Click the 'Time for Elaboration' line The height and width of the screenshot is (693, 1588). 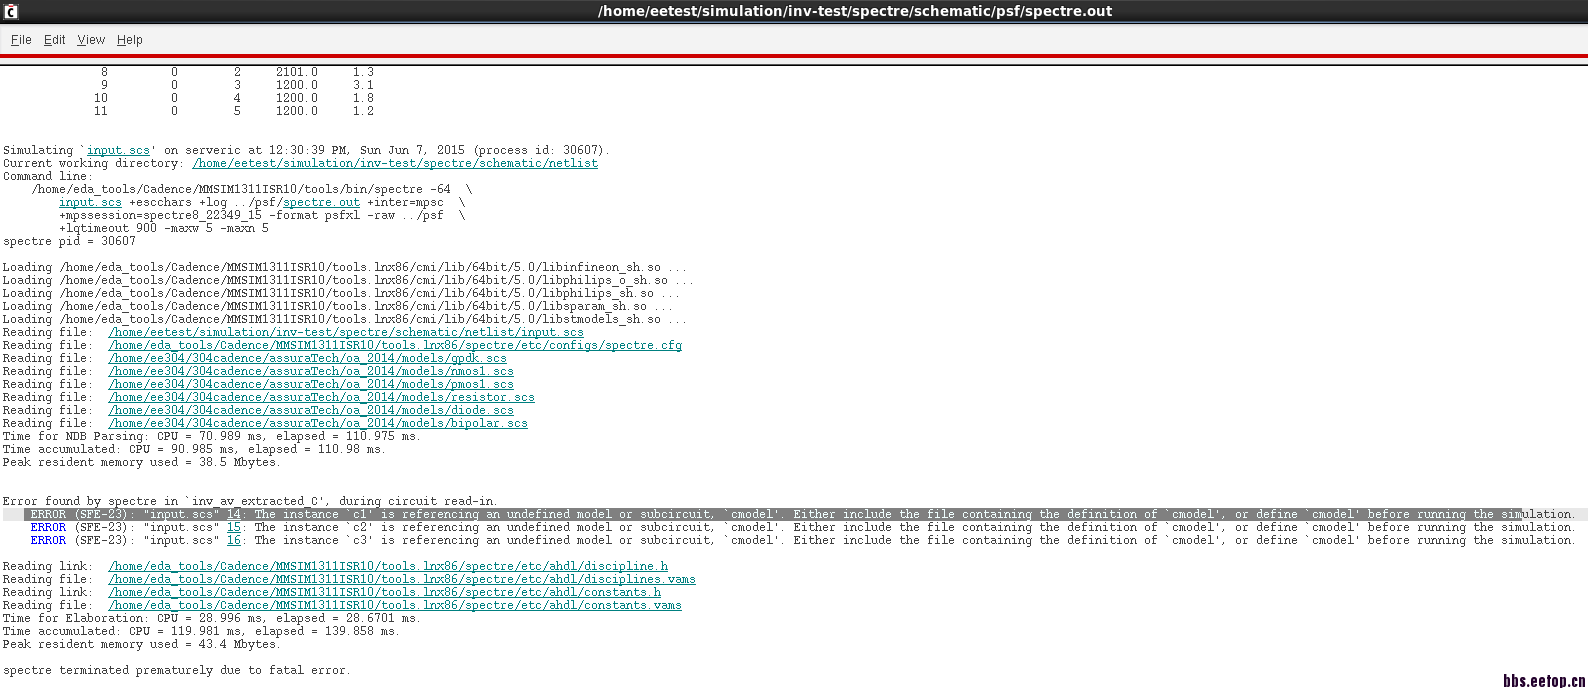click(x=212, y=618)
